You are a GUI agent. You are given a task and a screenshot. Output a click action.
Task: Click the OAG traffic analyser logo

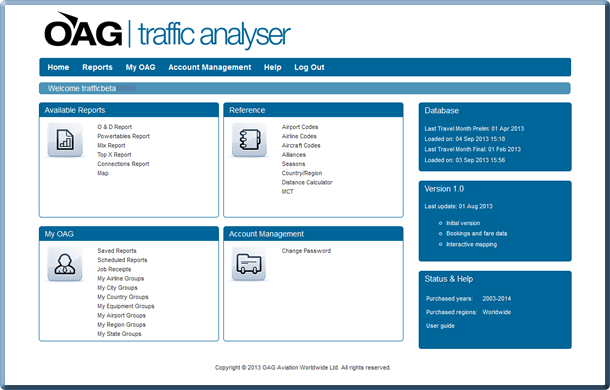pyautogui.click(x=167, y=30)
